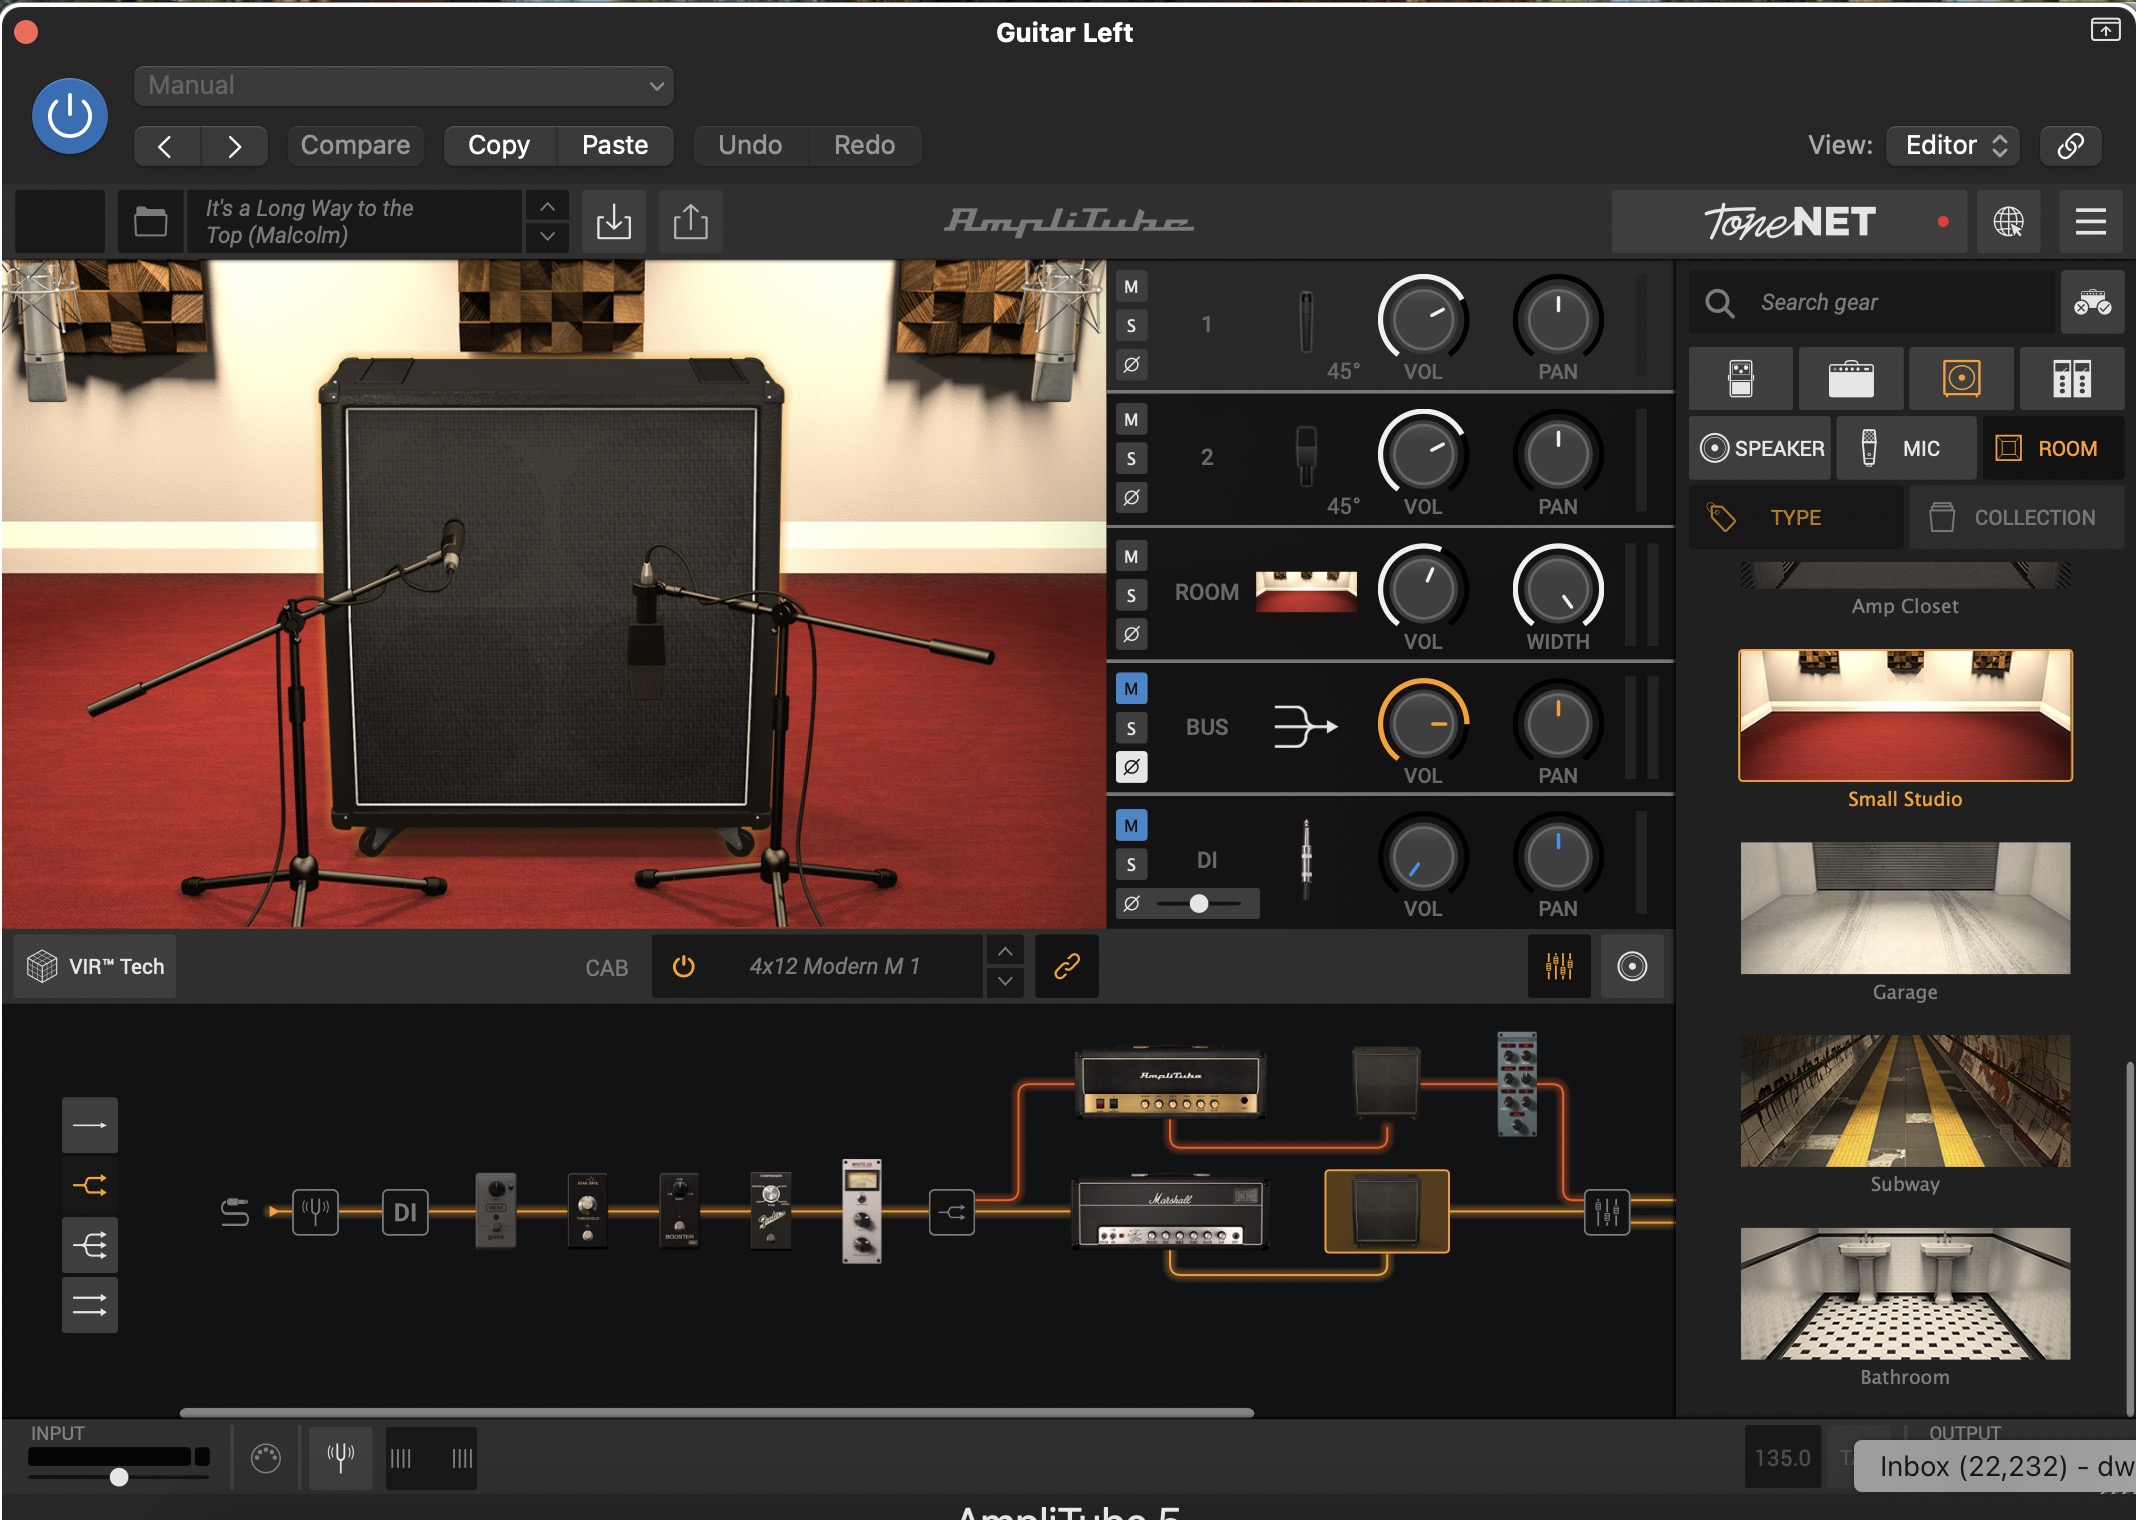Open the Manual preset dropdown
The height and width of the screenshot is (1520, 2136).
tap(404, 86)
